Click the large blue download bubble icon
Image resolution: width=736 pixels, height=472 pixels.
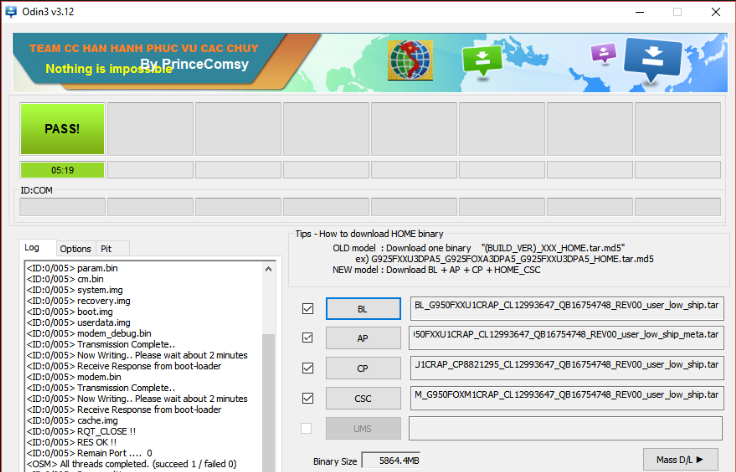(652, 60)
